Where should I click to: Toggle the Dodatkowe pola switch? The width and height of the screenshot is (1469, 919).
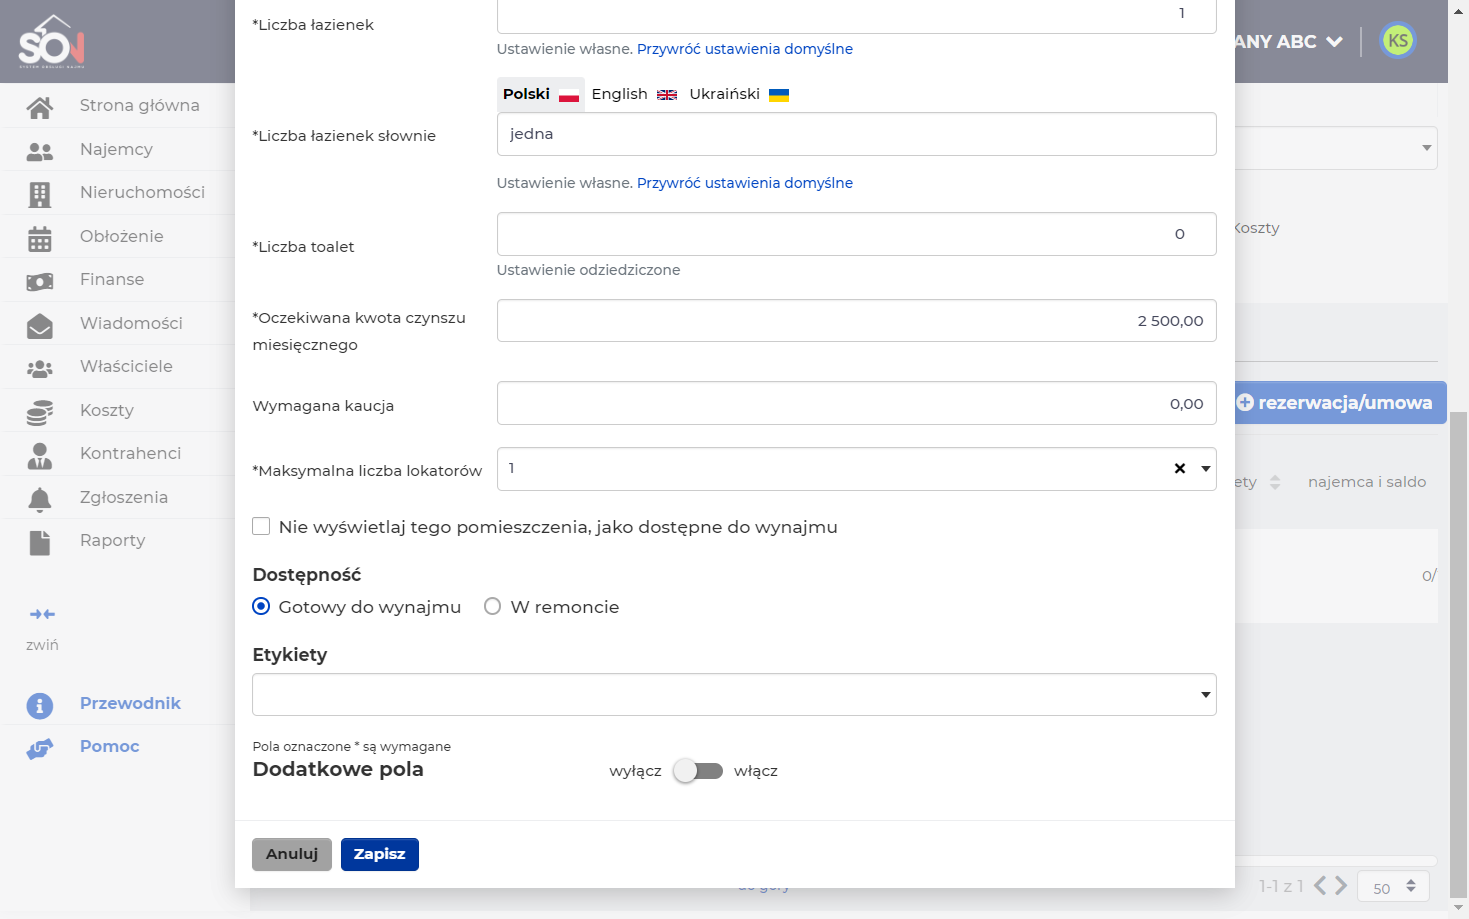coord(698,771)
